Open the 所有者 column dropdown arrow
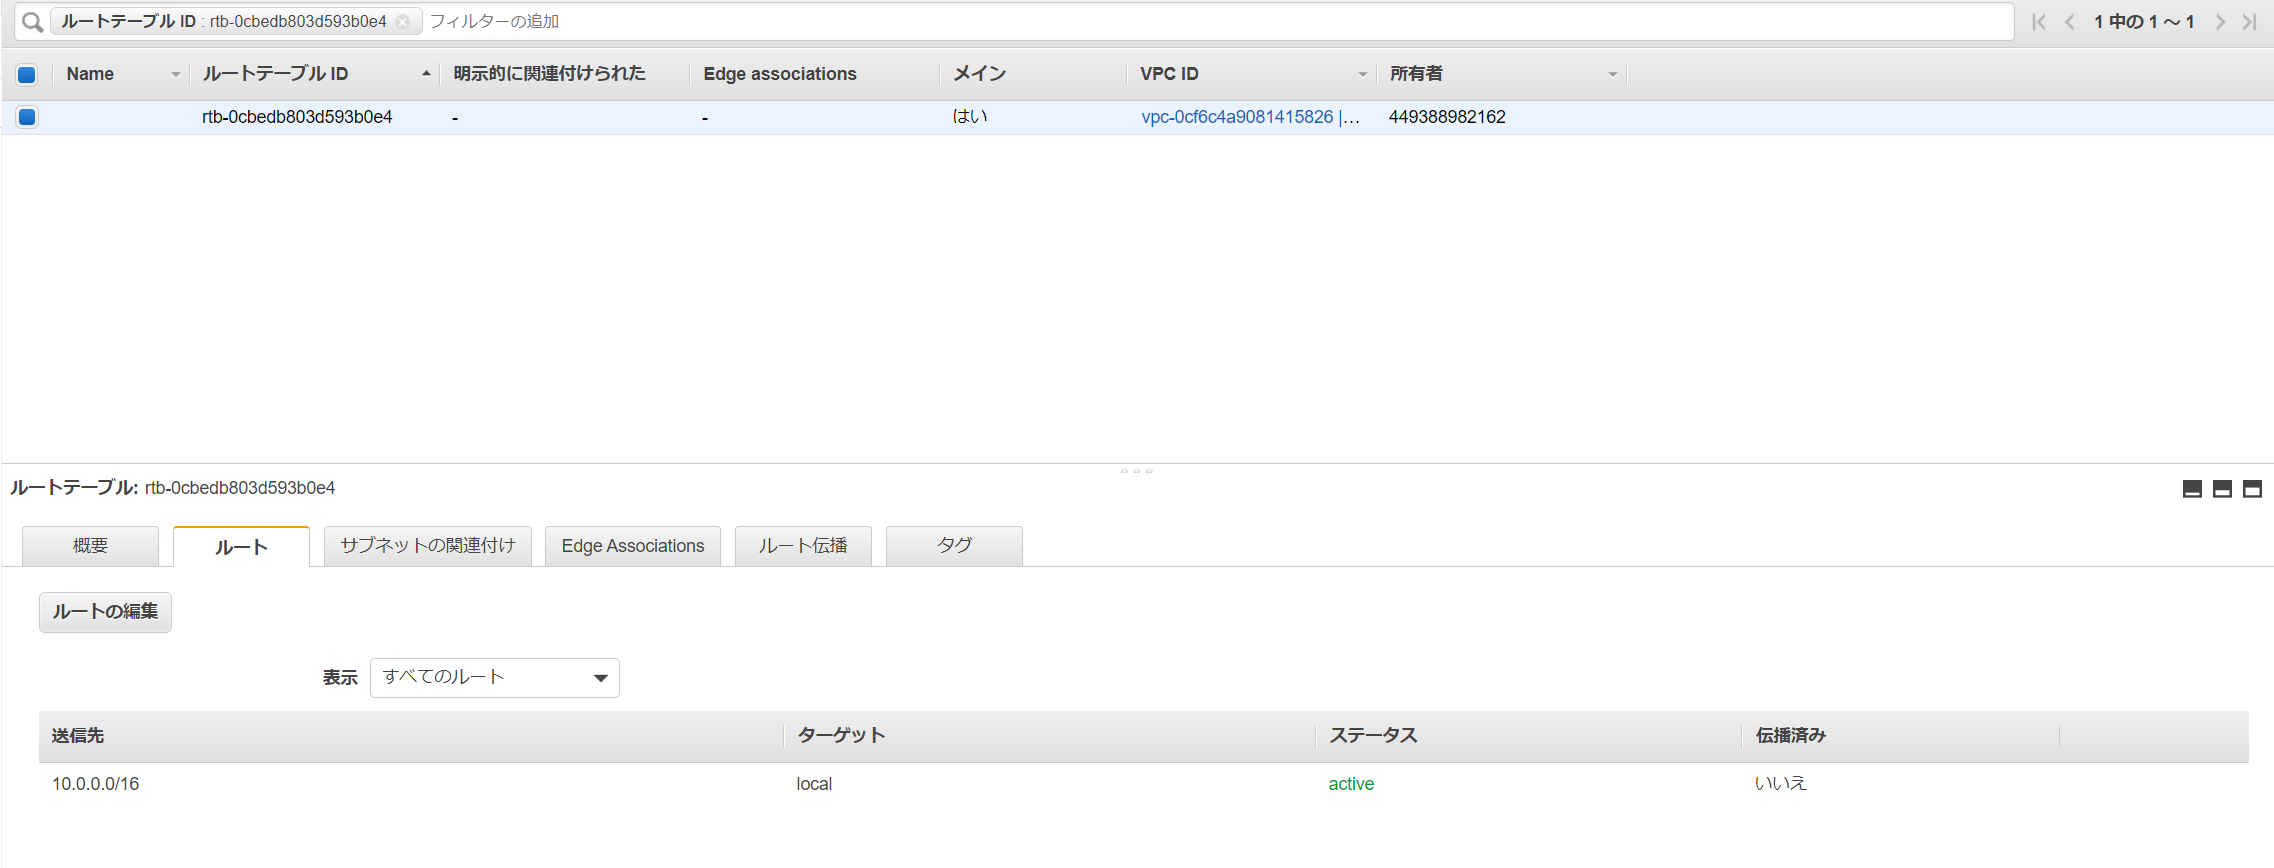The height and width of the screenshot is (868, 2274). coord(1612,75)
